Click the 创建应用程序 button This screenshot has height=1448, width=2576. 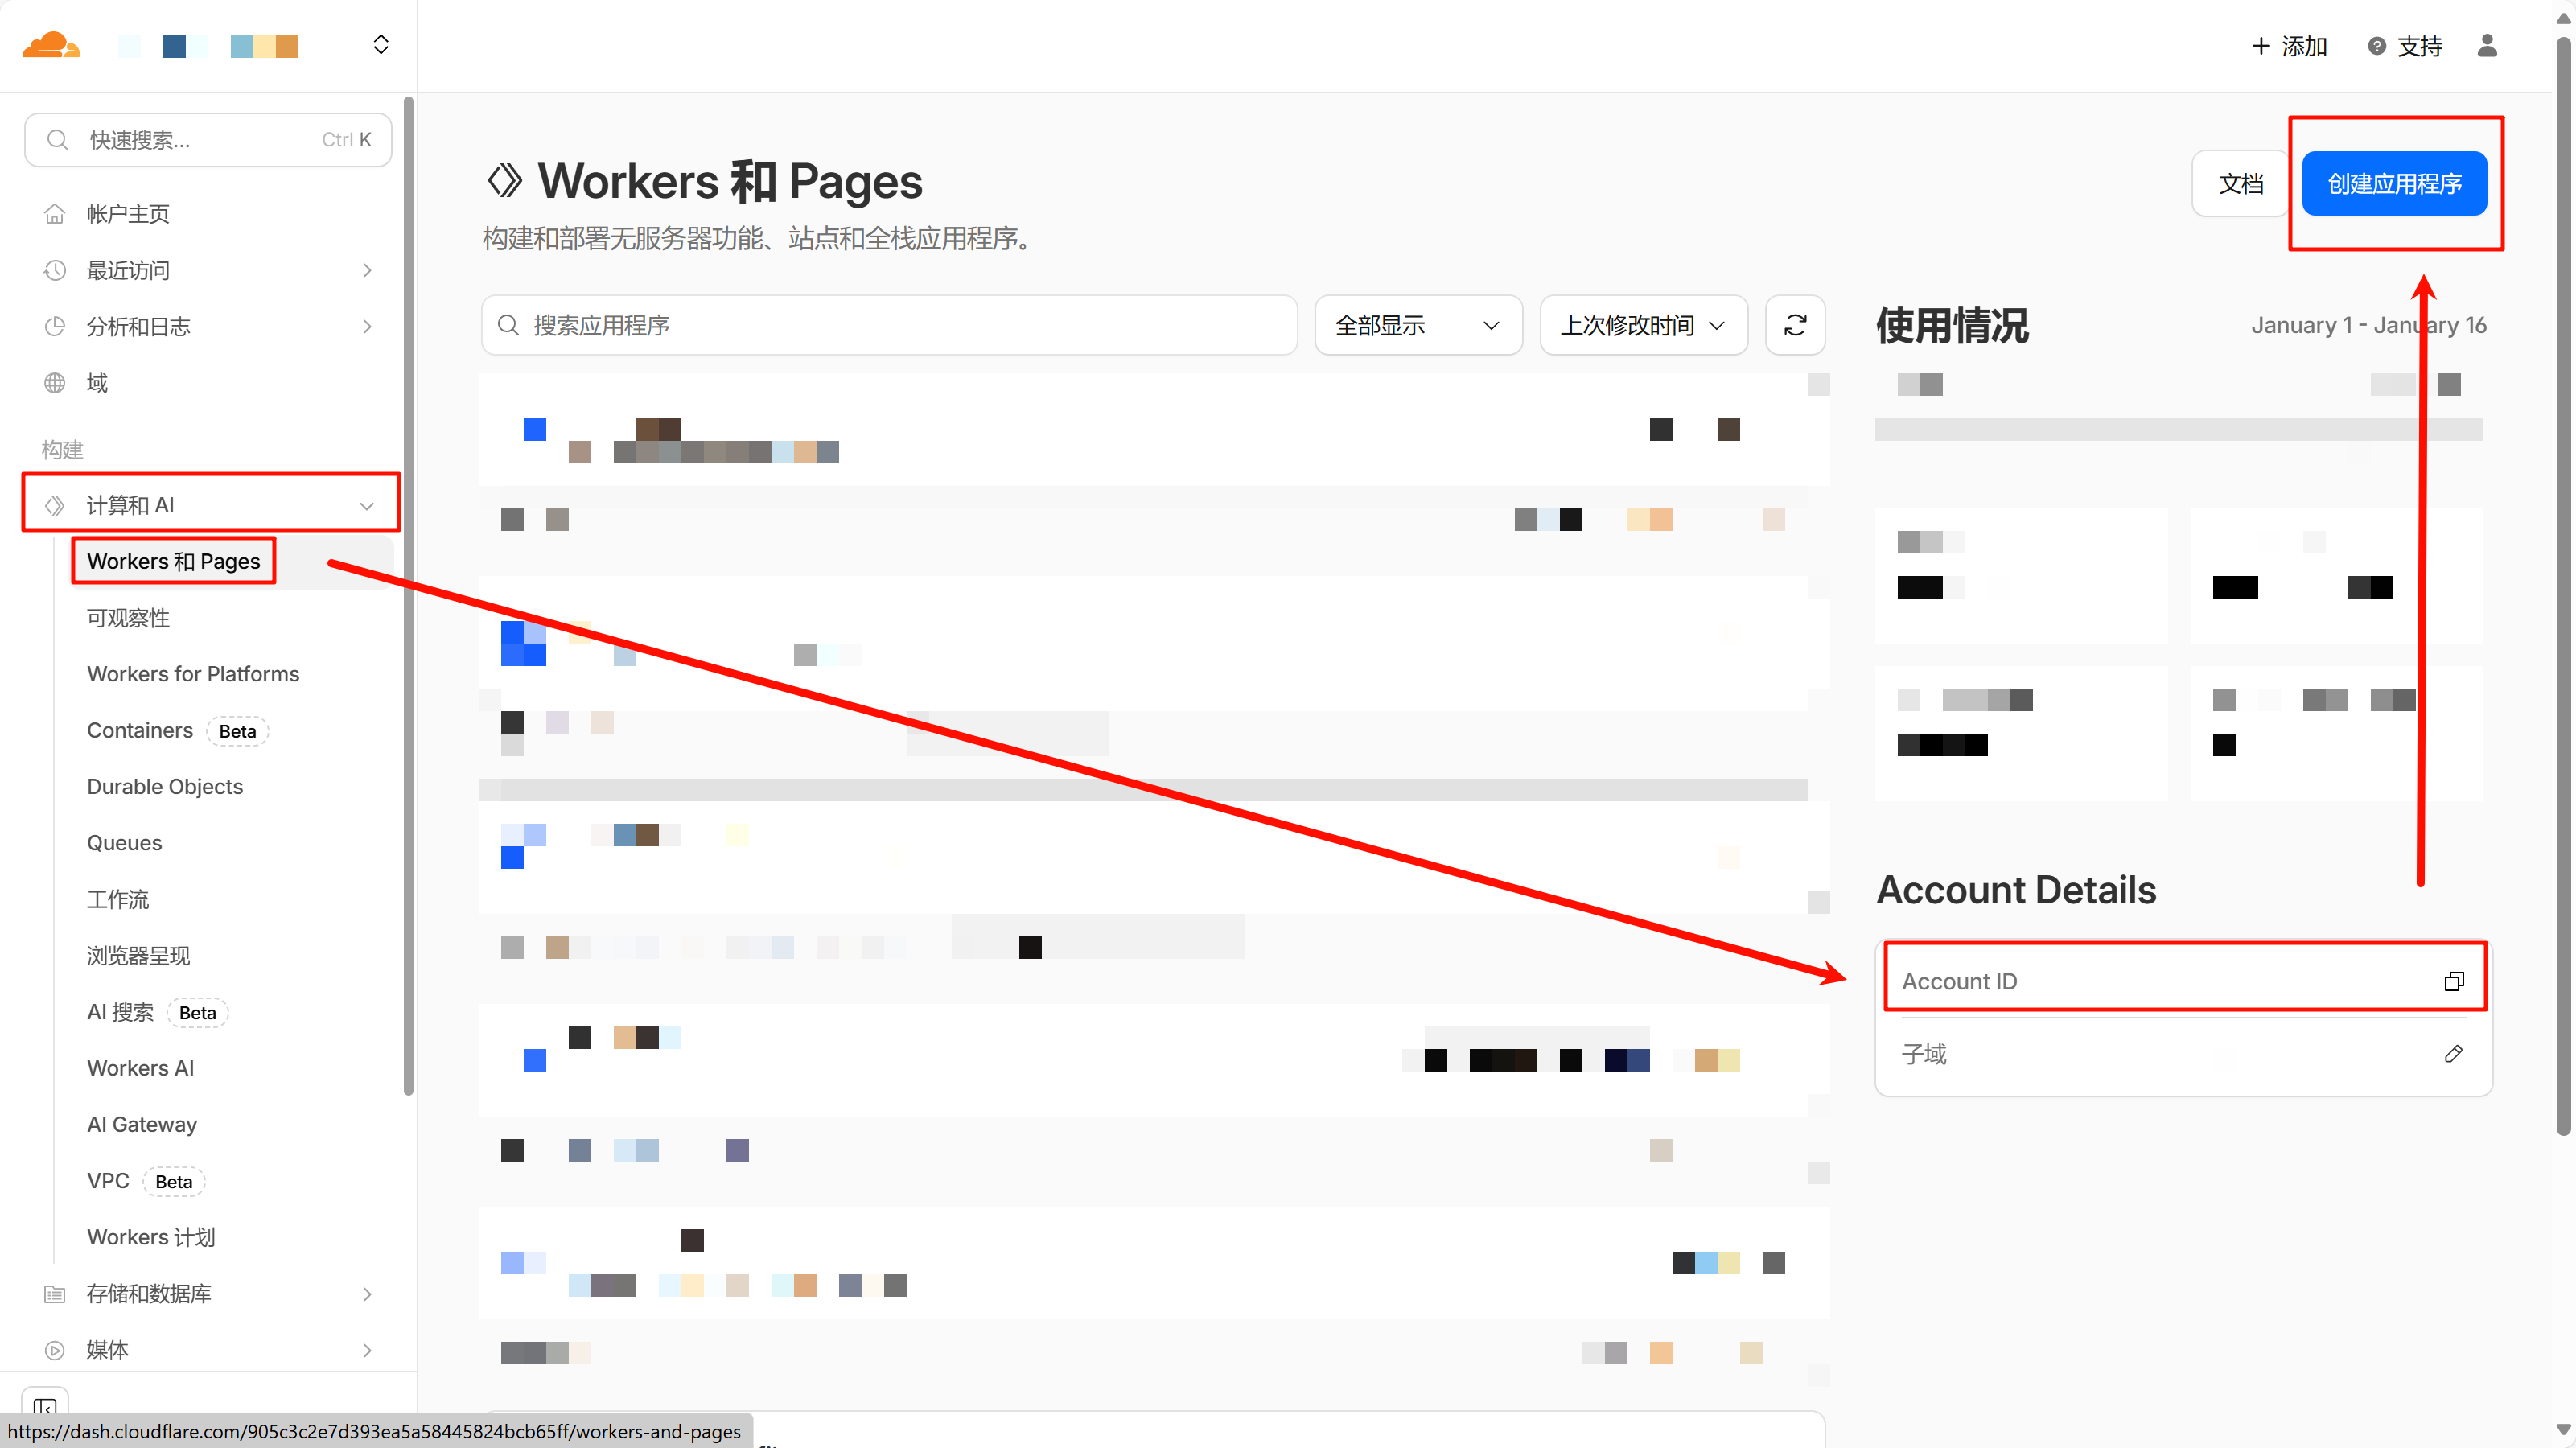[2394, 183]
